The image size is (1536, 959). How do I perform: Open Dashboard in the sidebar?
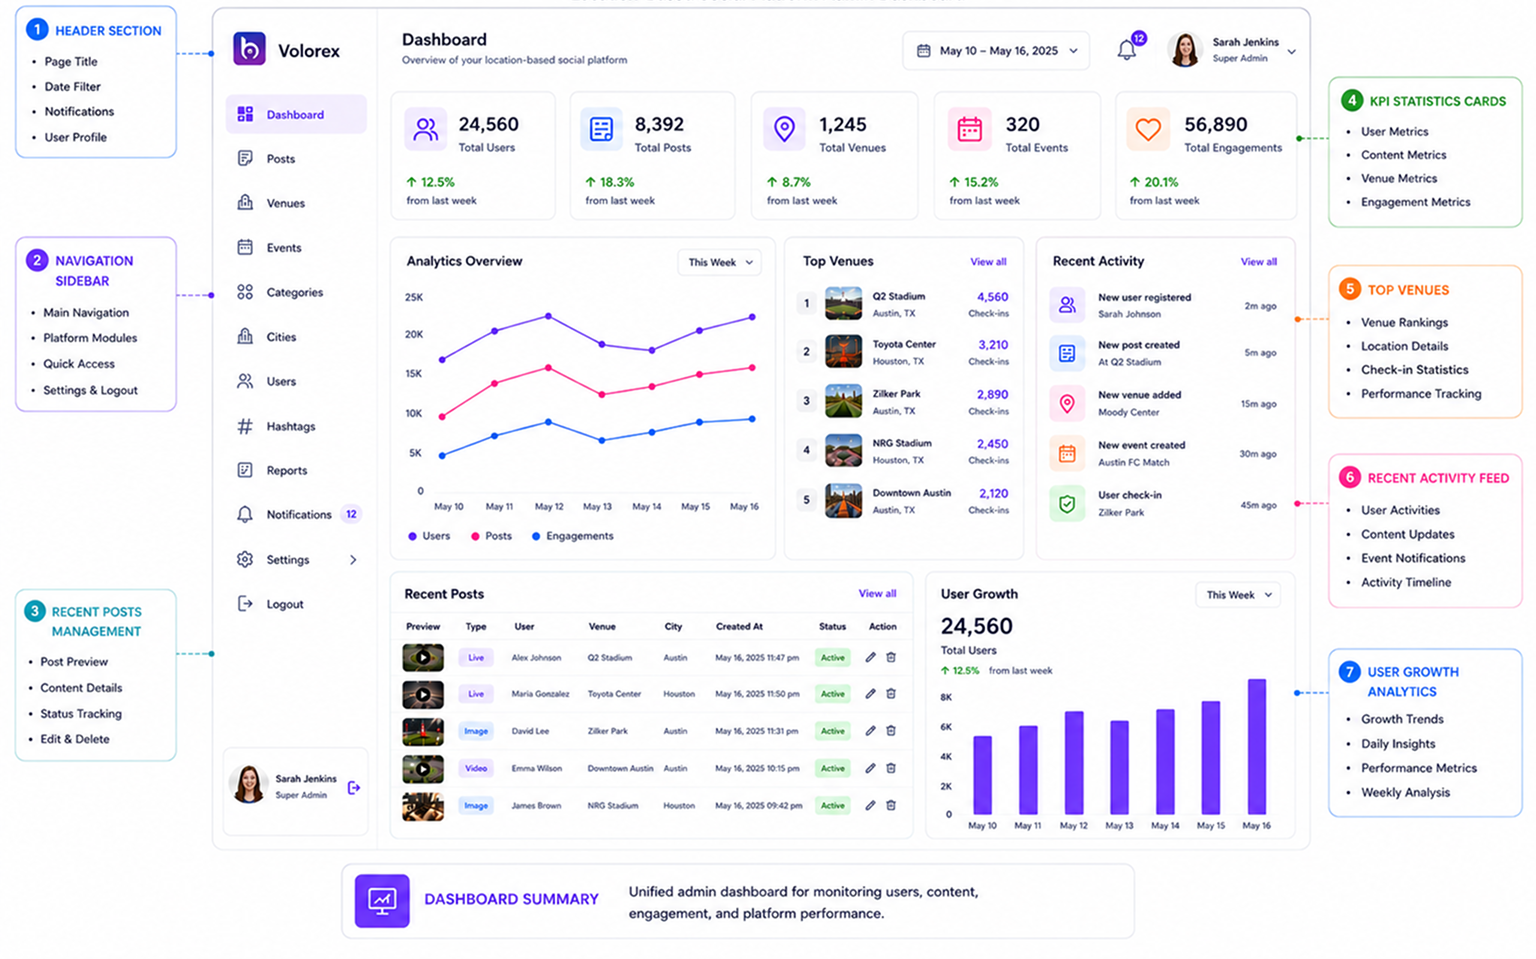click(x=296, y=114)
